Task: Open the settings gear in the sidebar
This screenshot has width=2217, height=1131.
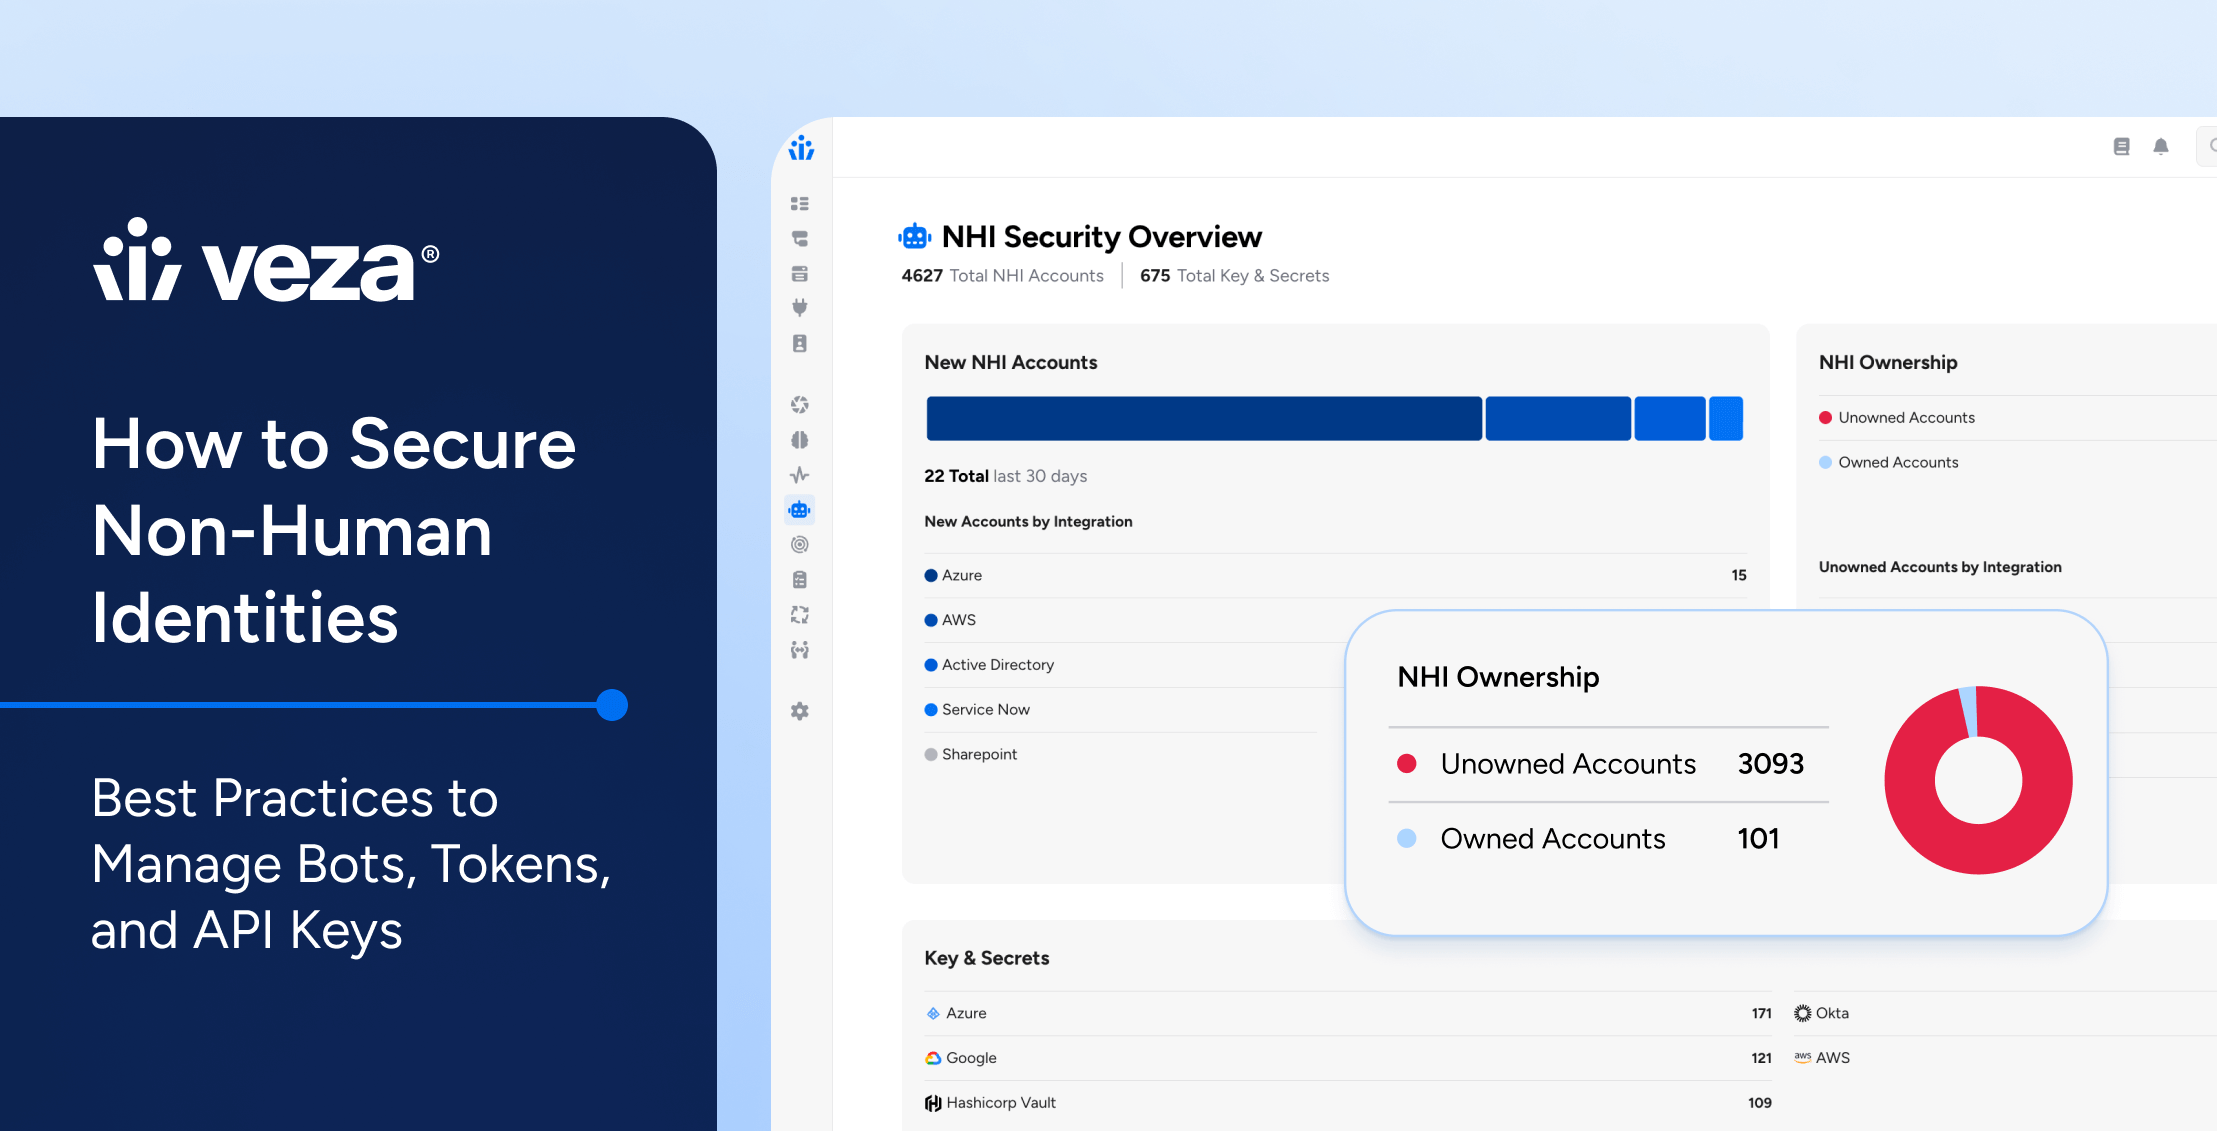Action: 799,711
